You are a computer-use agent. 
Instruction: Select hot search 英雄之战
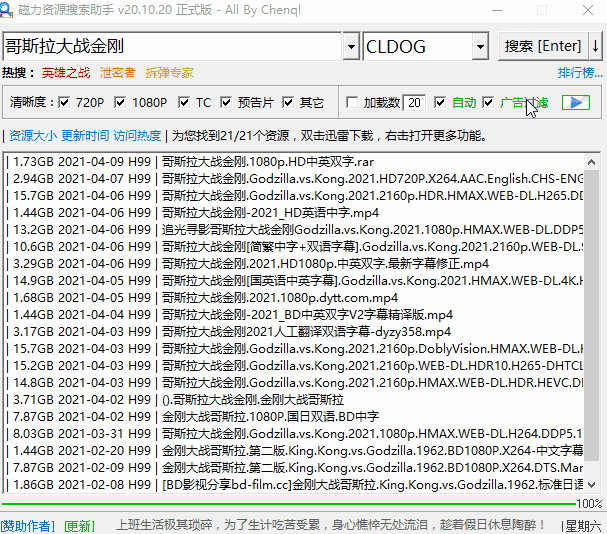66,72
